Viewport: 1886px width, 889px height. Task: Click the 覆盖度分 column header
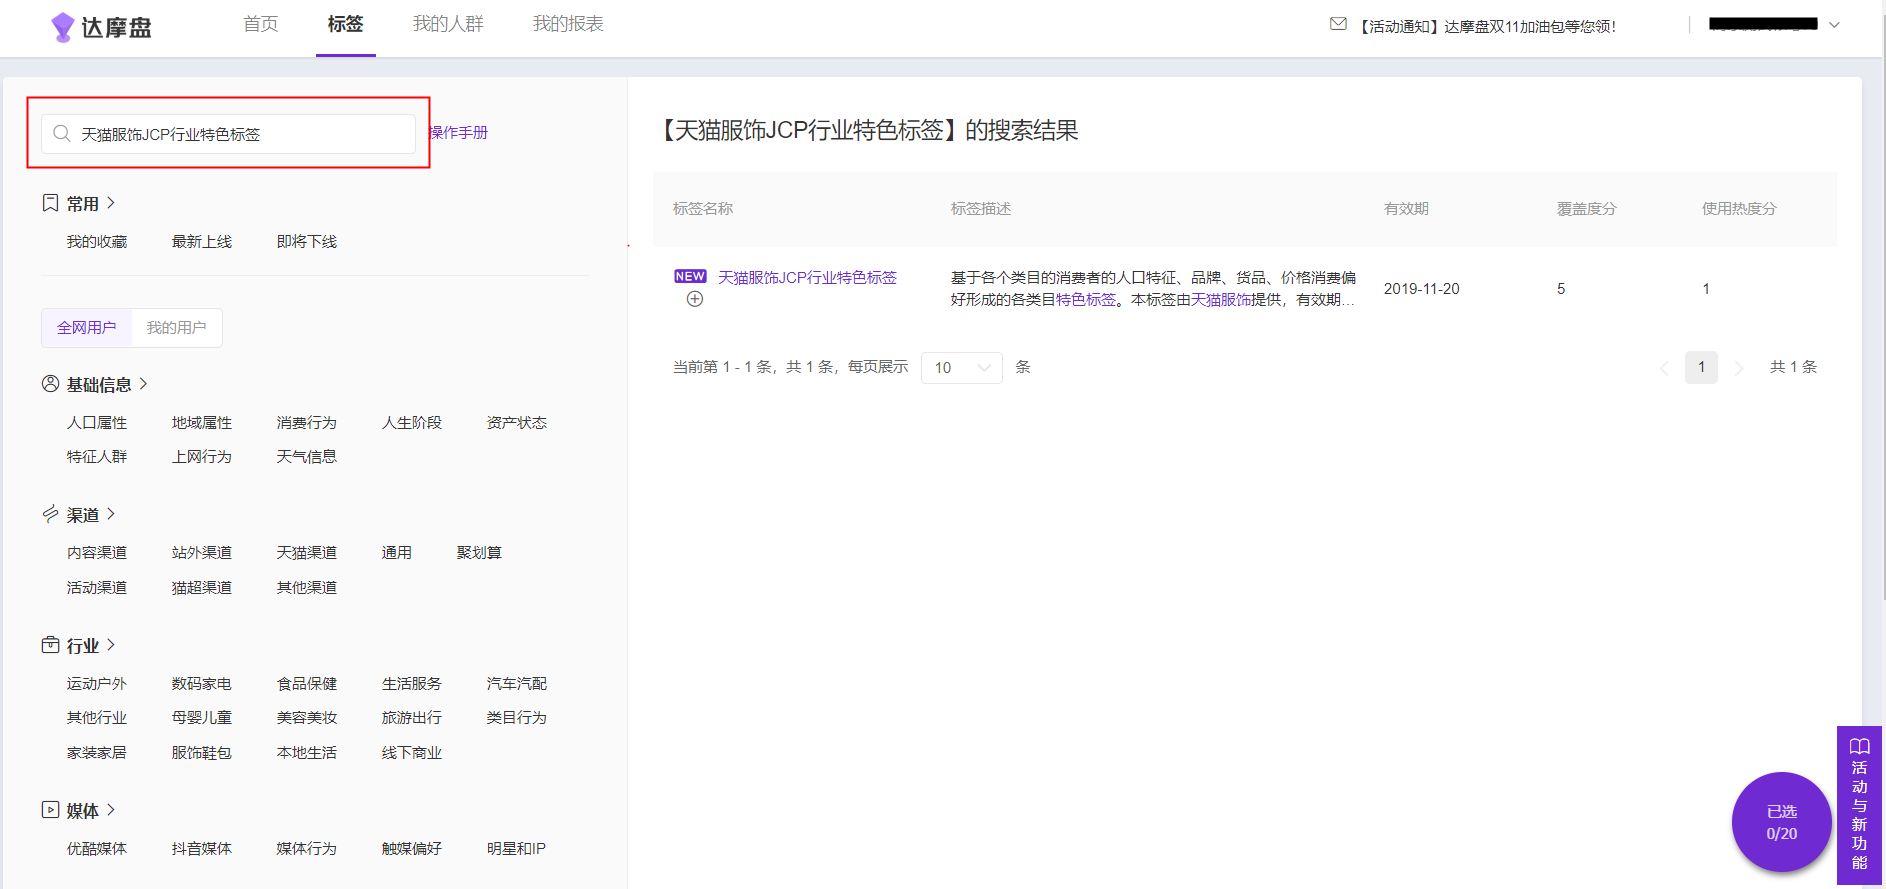coord(1587,209)
